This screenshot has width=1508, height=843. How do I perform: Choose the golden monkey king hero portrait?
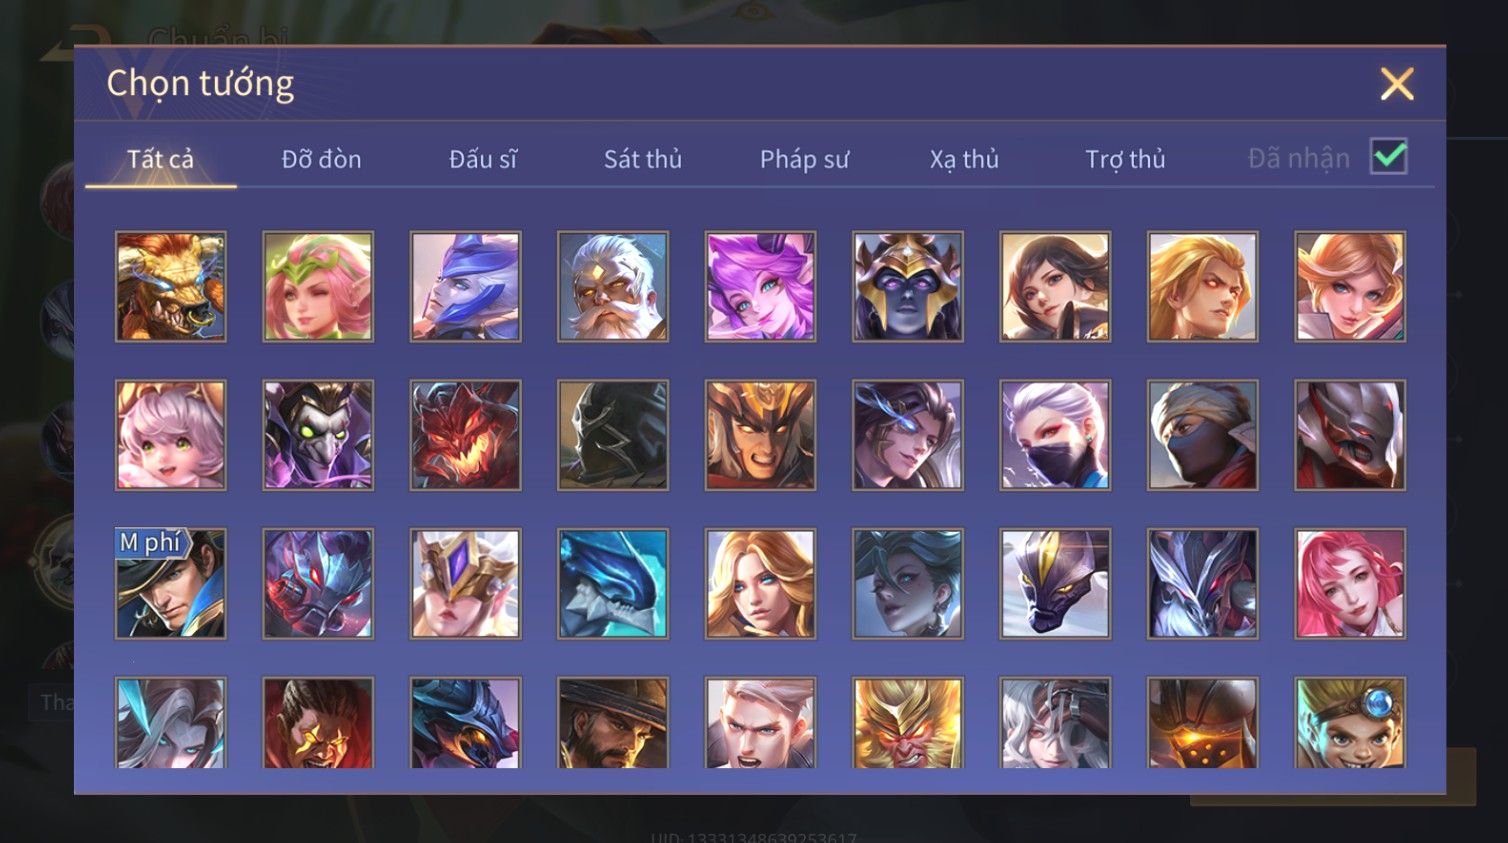(x=908, y=723)
